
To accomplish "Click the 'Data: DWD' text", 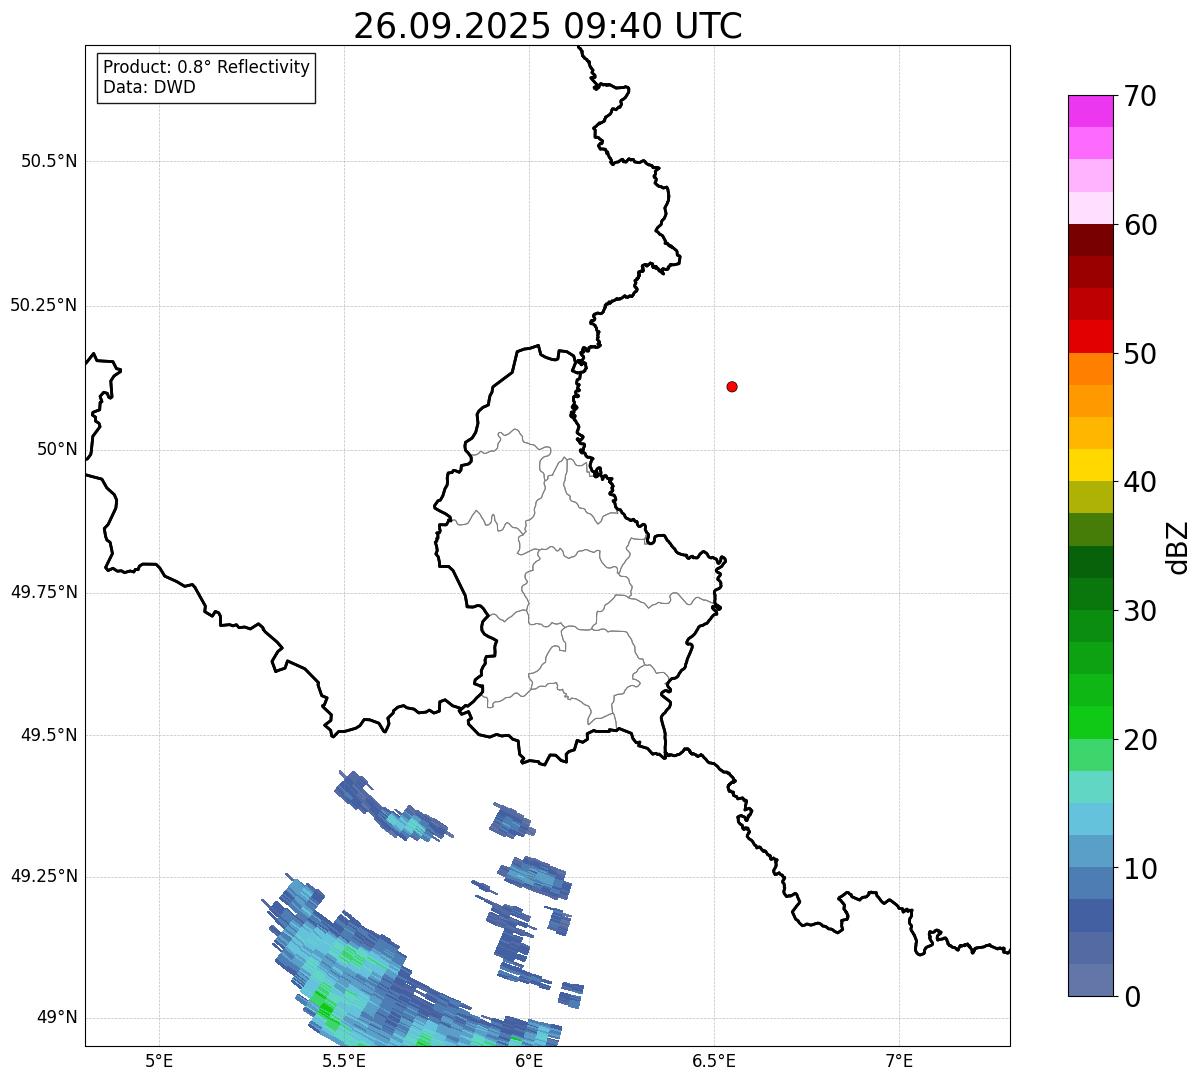I will pyautogui.click(x=149, y=87).
